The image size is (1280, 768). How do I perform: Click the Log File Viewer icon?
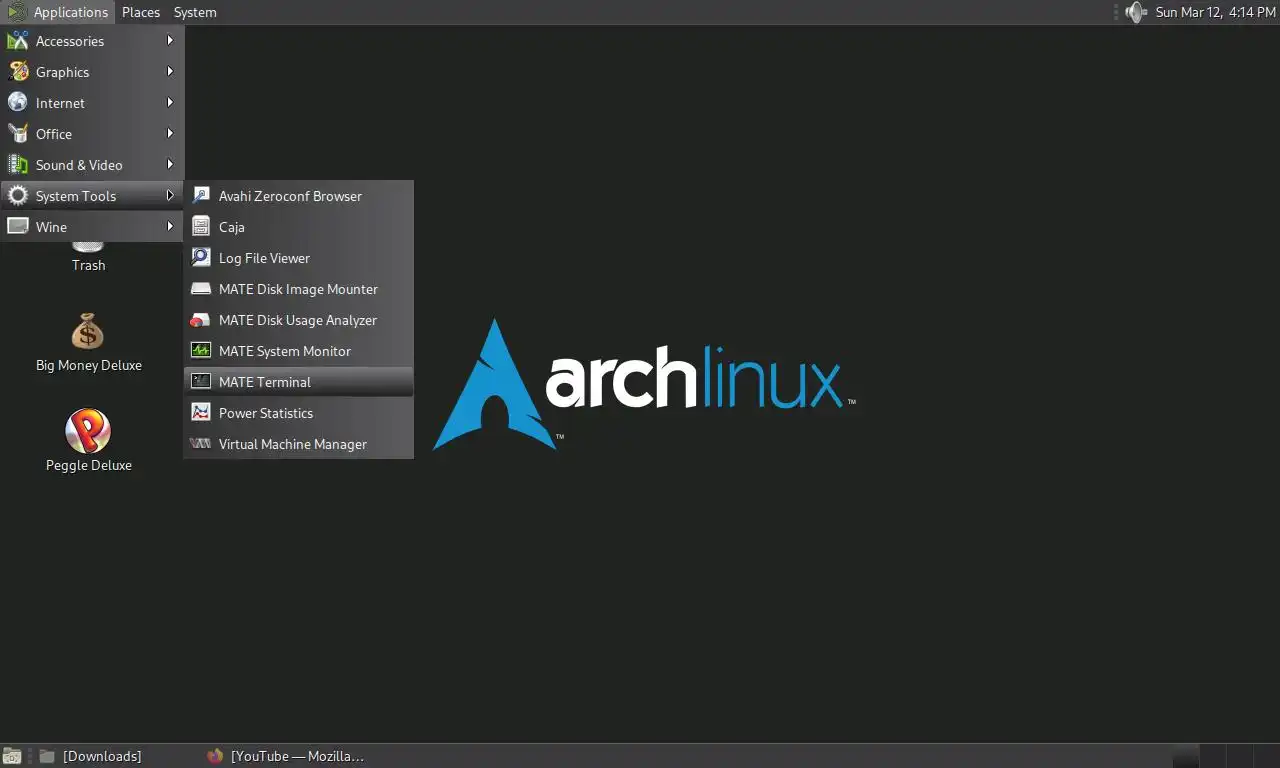pyautogui.click(x=201, y=258)
